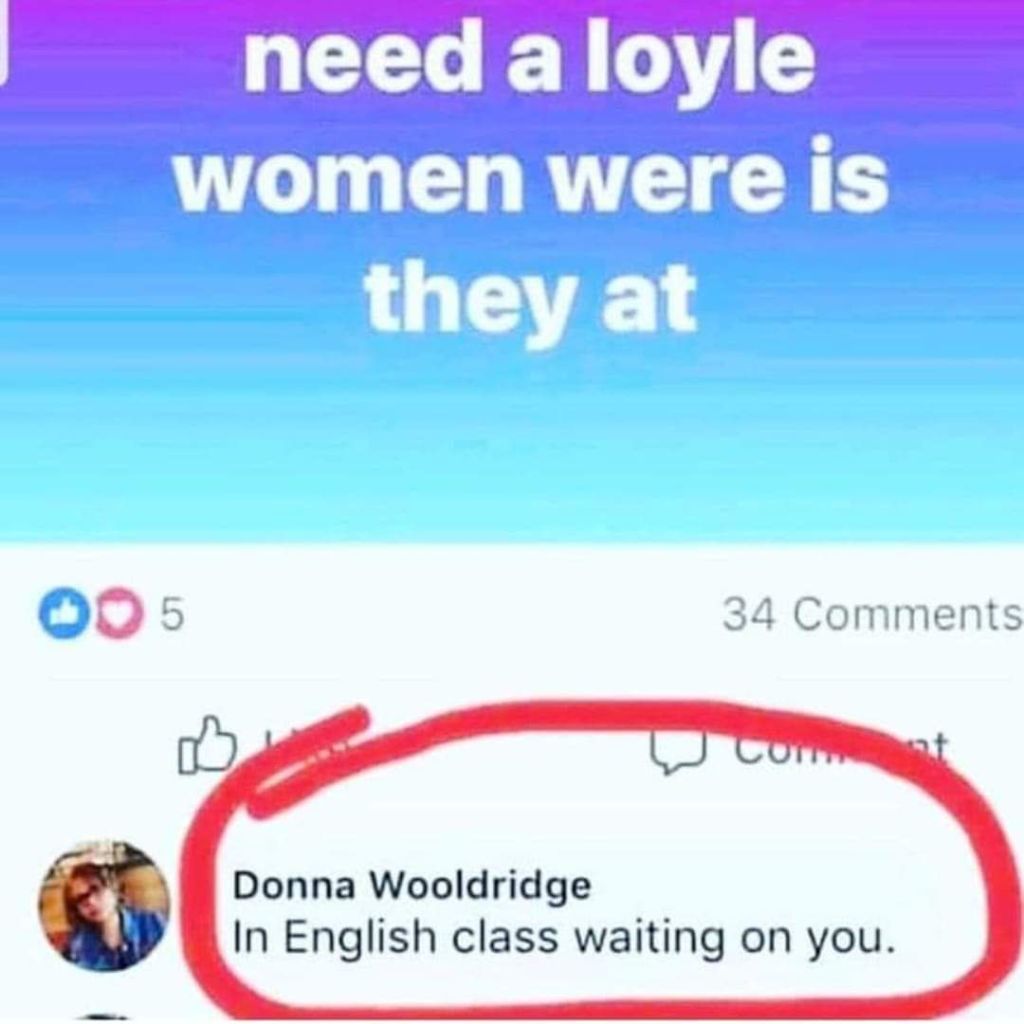Select the comment "In English class waiting on you."
This screenshot has width=1024, height=1024.
[563, 938]
